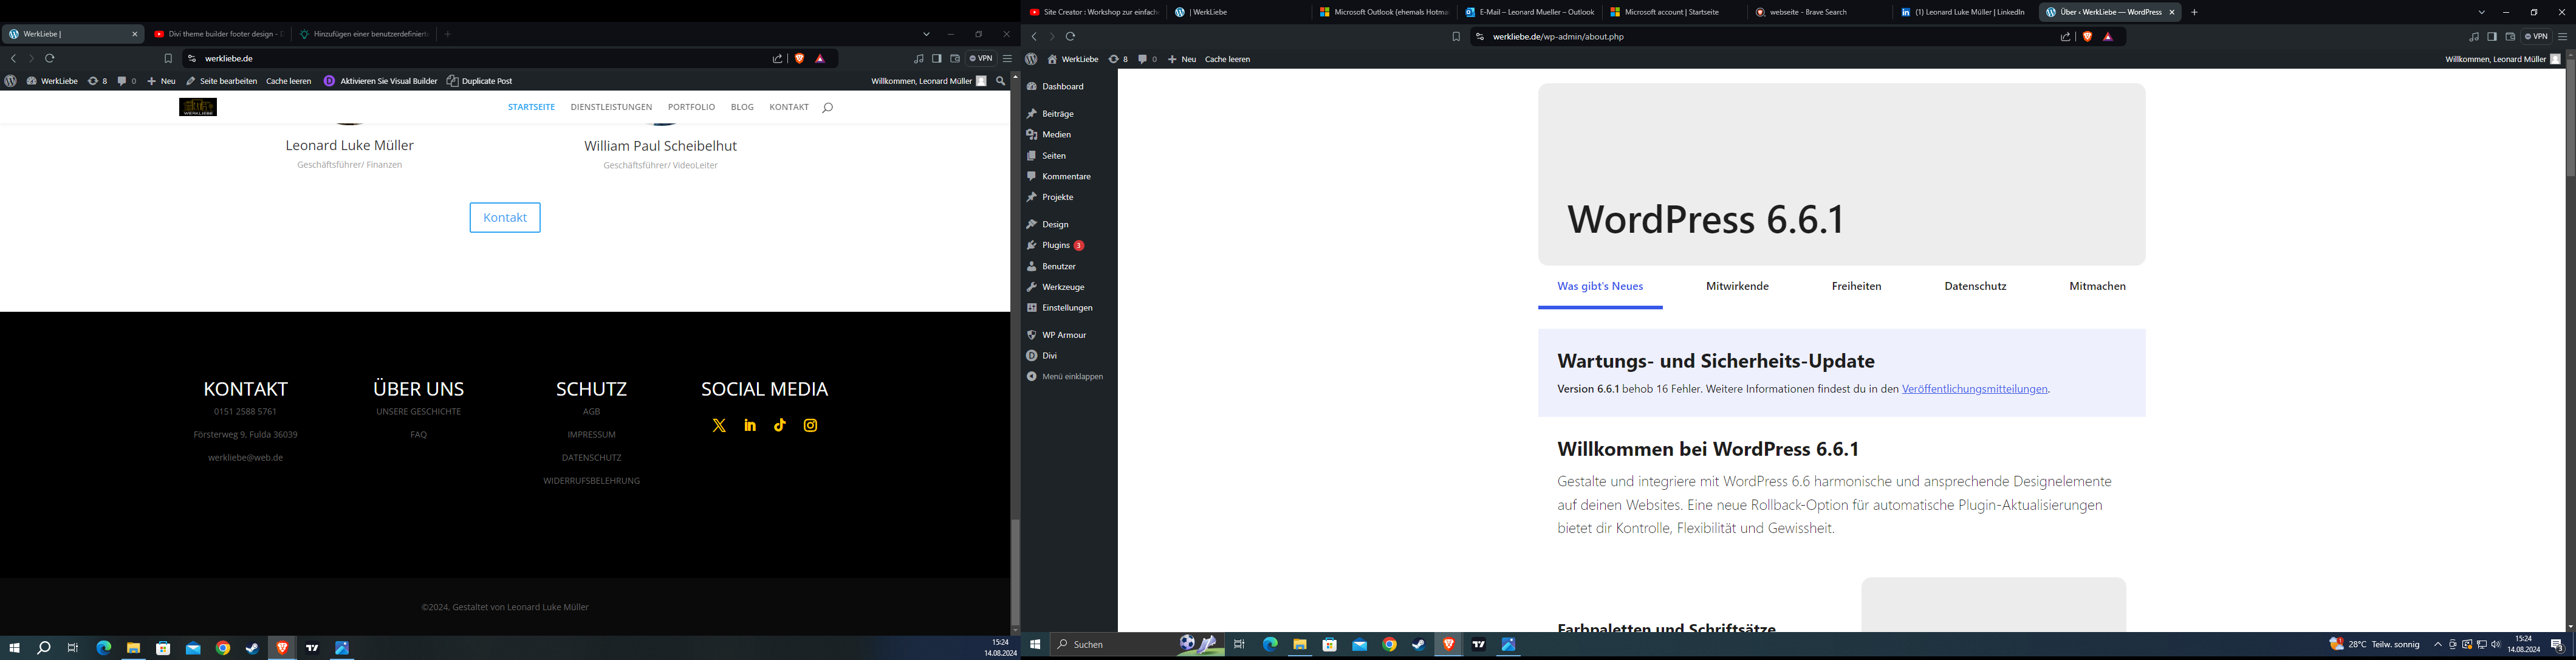The width and height of the screenshot is (2576, 660).
Task: Click the Kontakt button
Action: pyautogui.click(x=505, y=218)
